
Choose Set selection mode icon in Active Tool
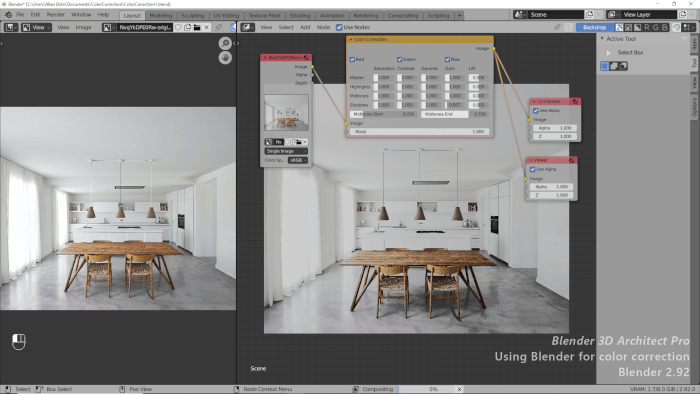click(605, 66)
